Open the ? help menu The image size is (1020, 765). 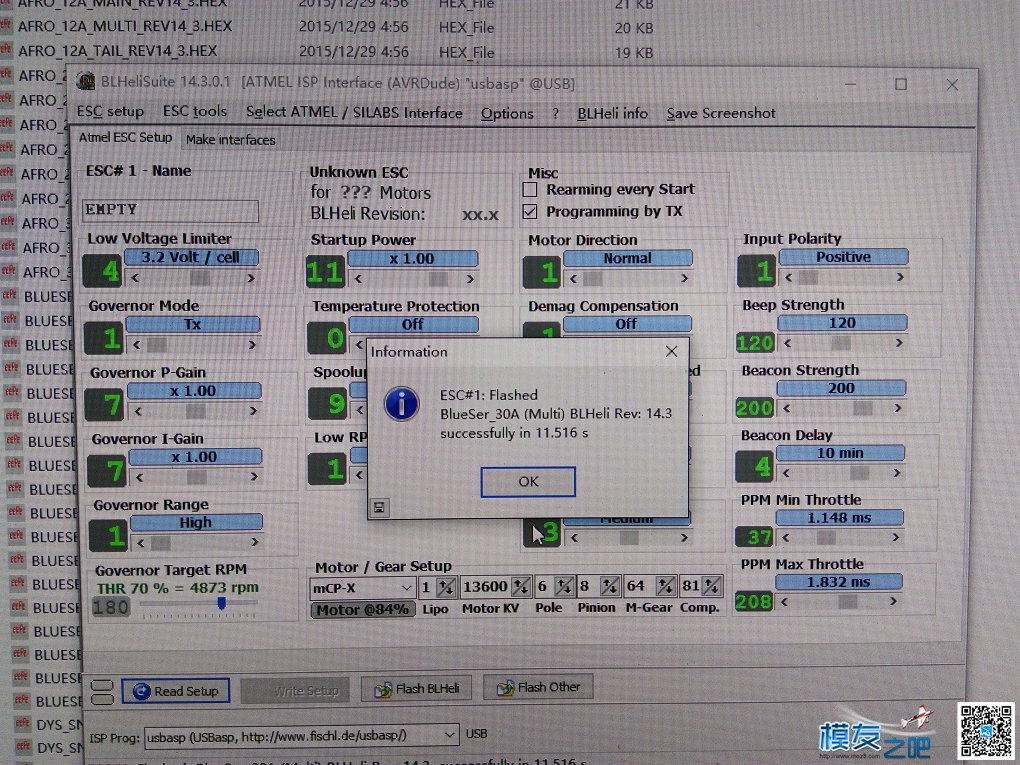pyautogui.click(x=556, y=114)
